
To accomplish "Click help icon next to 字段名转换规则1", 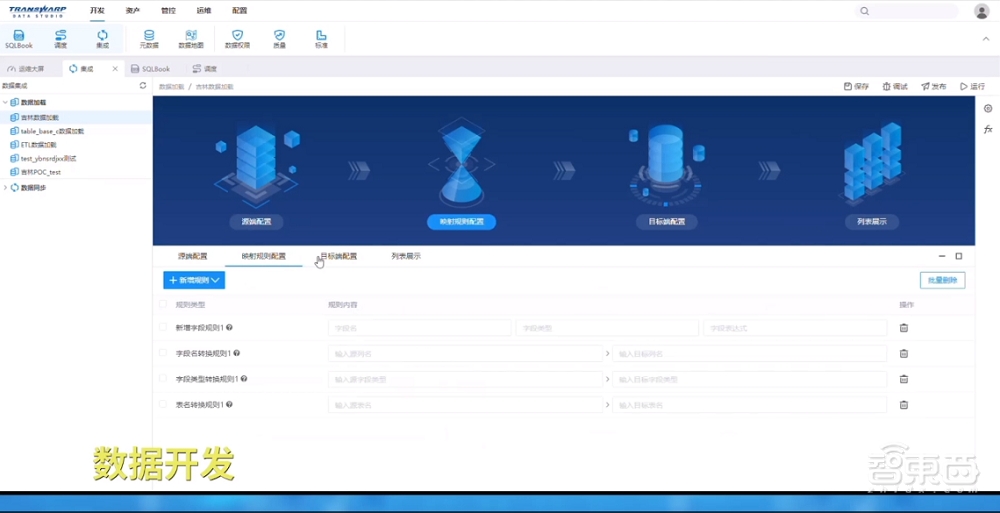I will (237, 353).
